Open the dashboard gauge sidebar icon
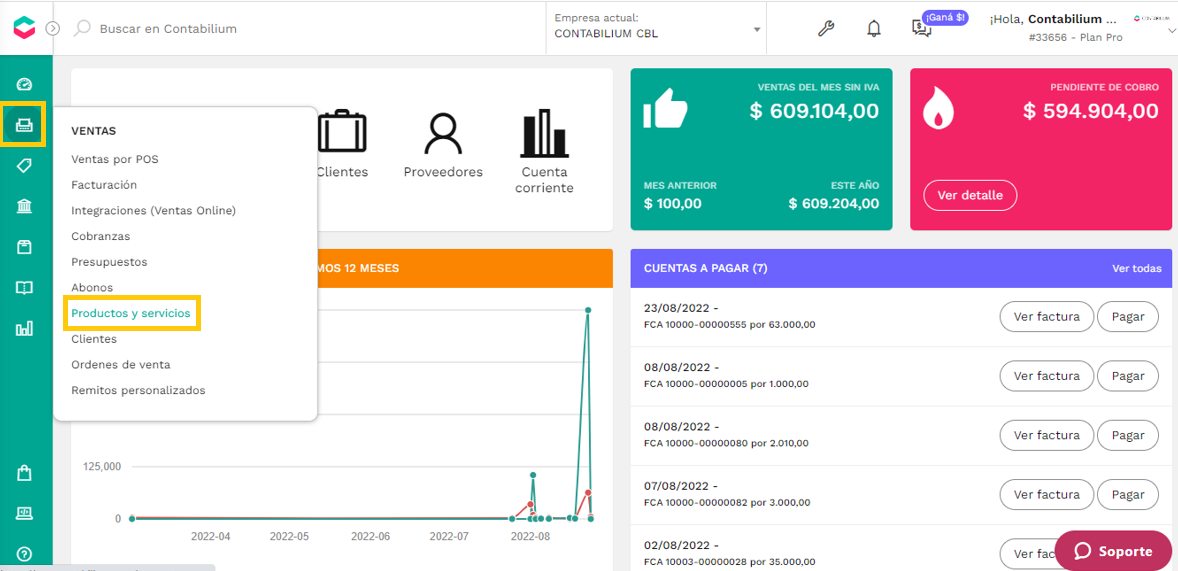This screenshot has width=1178, height=571. pos(25,83)
